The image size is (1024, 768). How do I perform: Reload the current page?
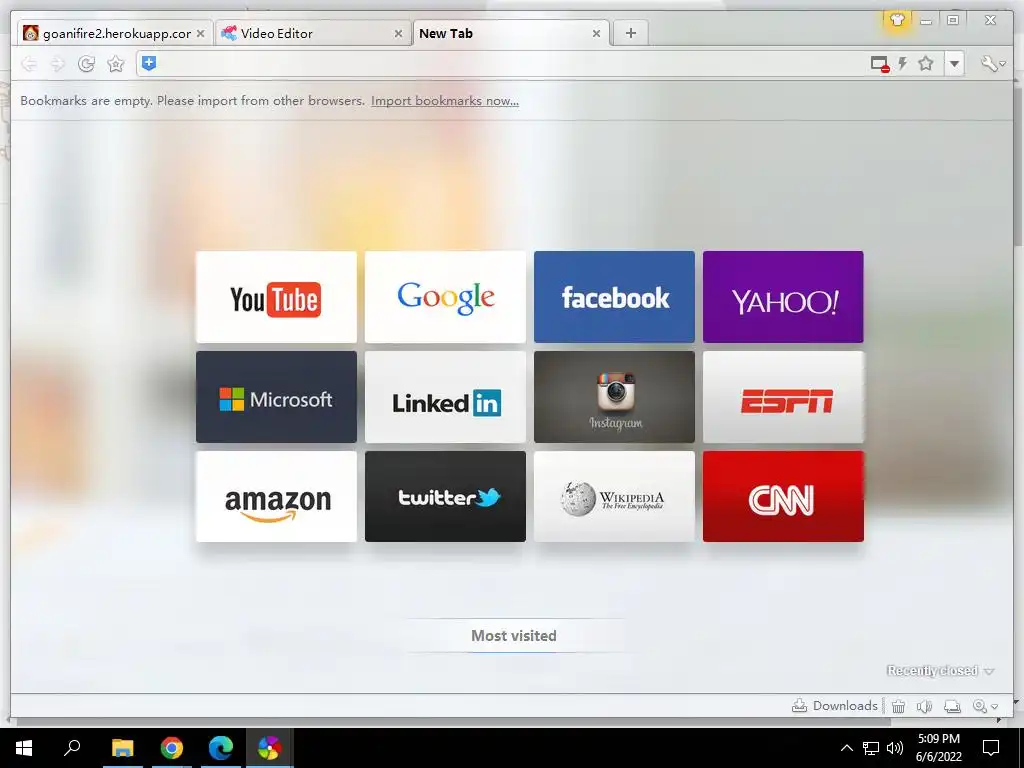(86, 63)
